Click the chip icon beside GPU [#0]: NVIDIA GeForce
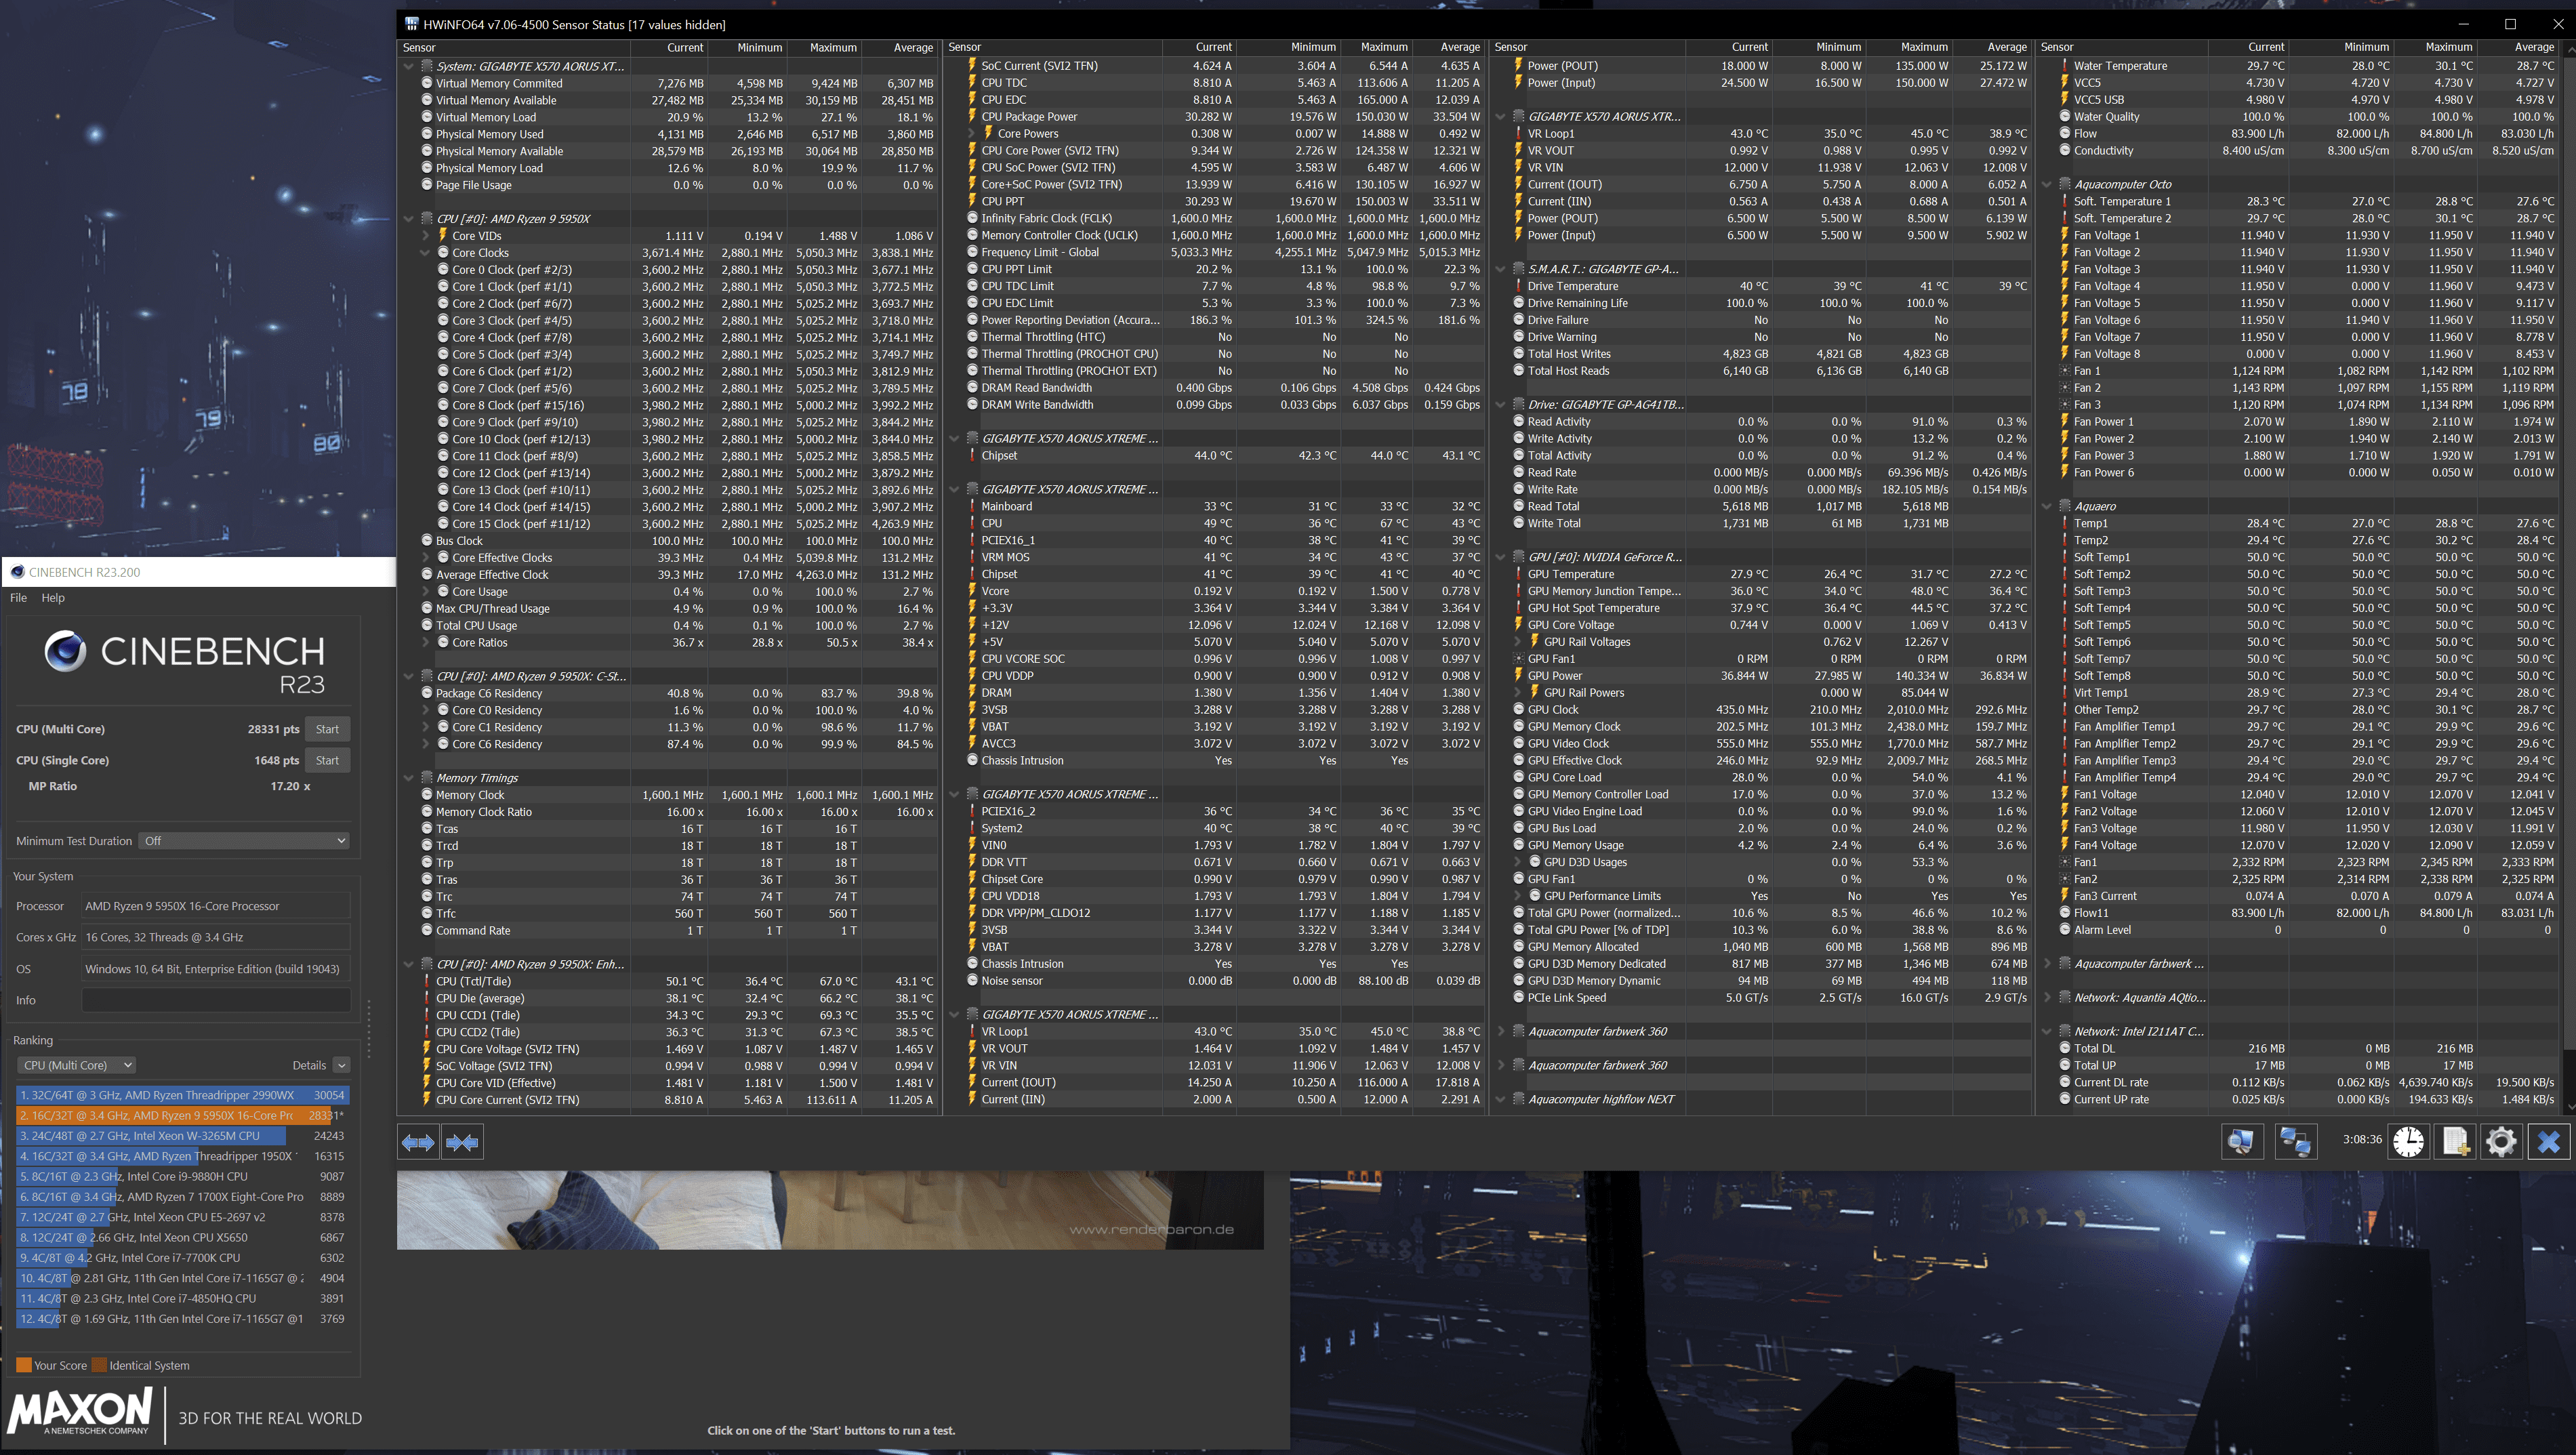 point(1518,557)
